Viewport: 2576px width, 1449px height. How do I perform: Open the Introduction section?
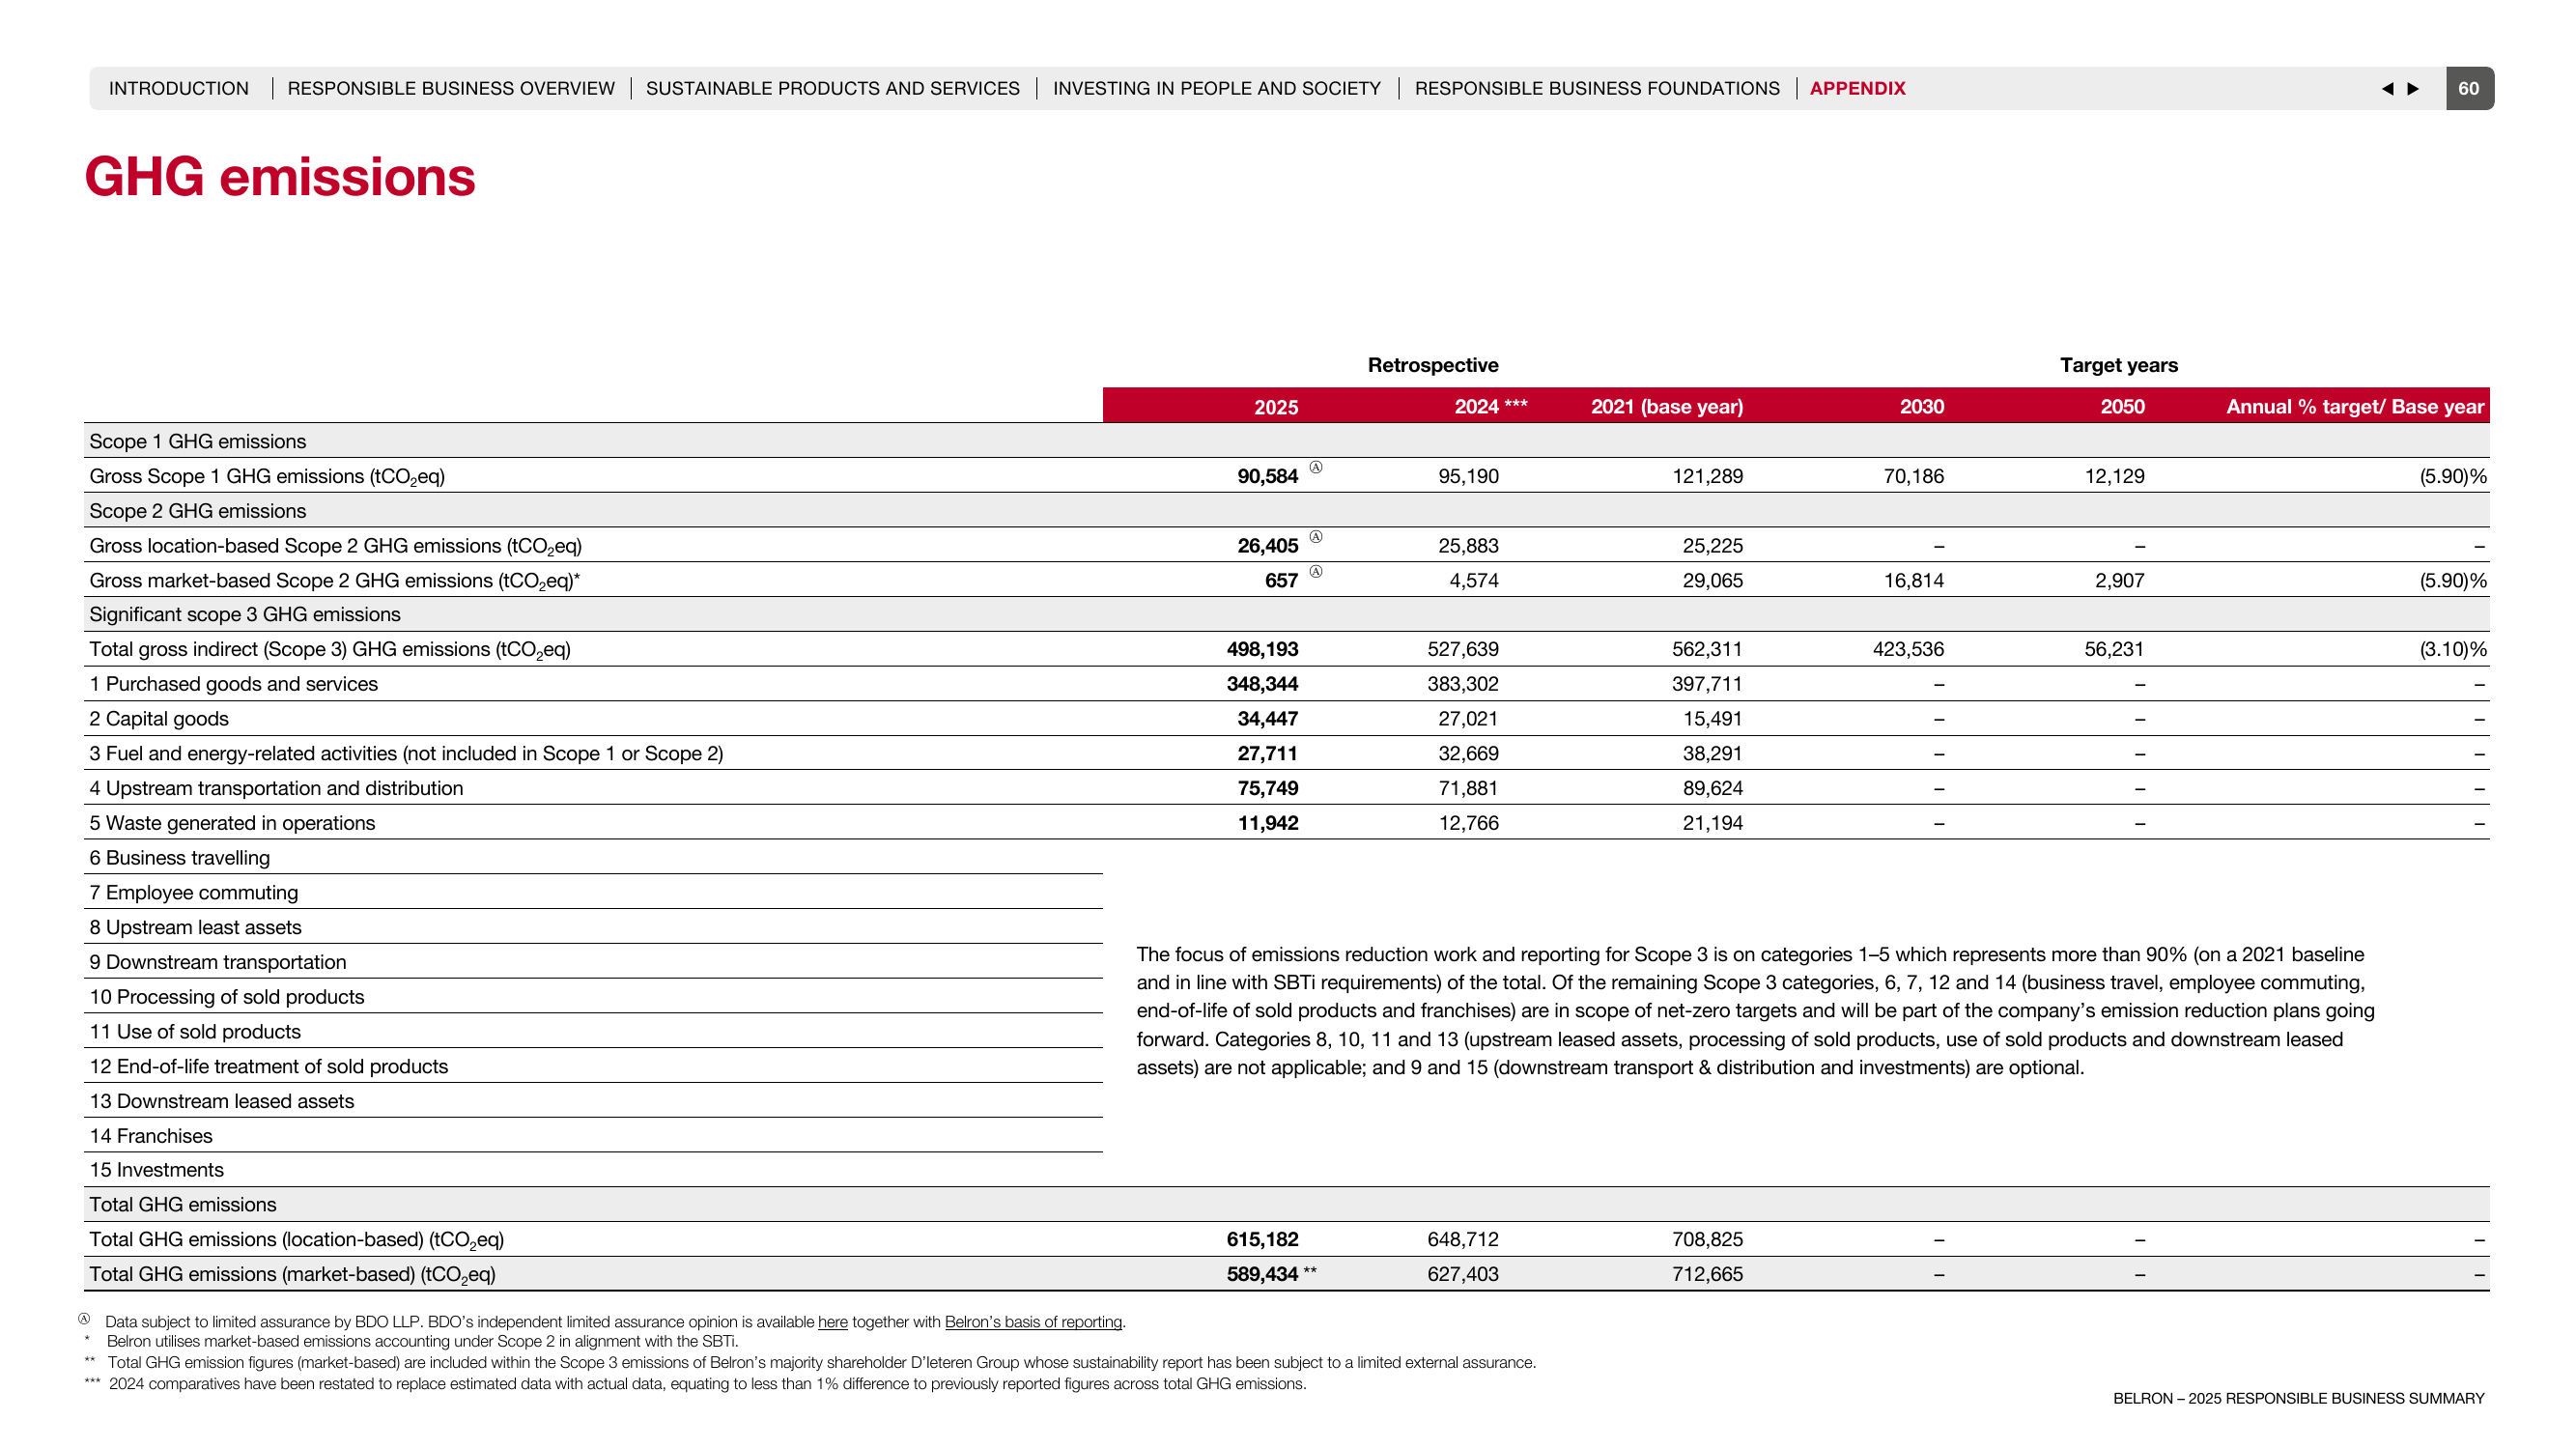[179, 88]
